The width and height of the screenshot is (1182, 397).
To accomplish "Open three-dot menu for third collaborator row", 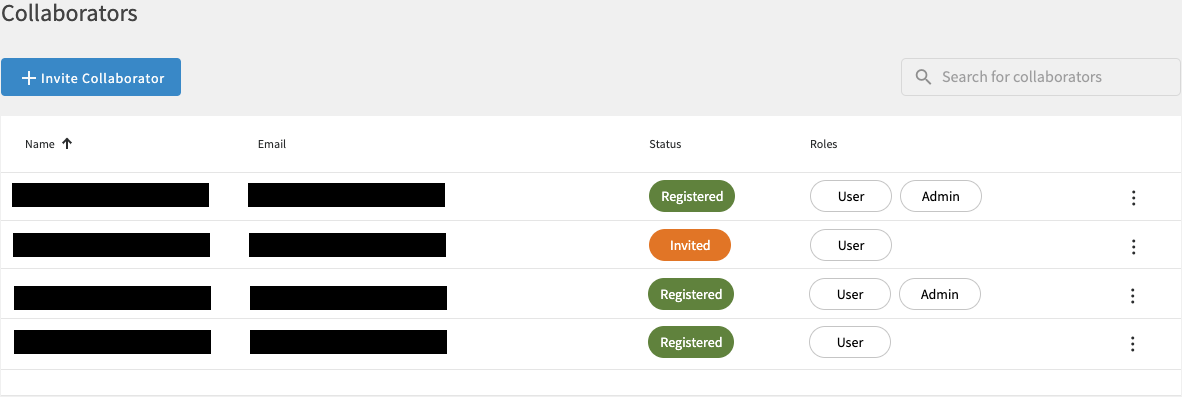I will pyautogui.click(x=1132, y=295).
